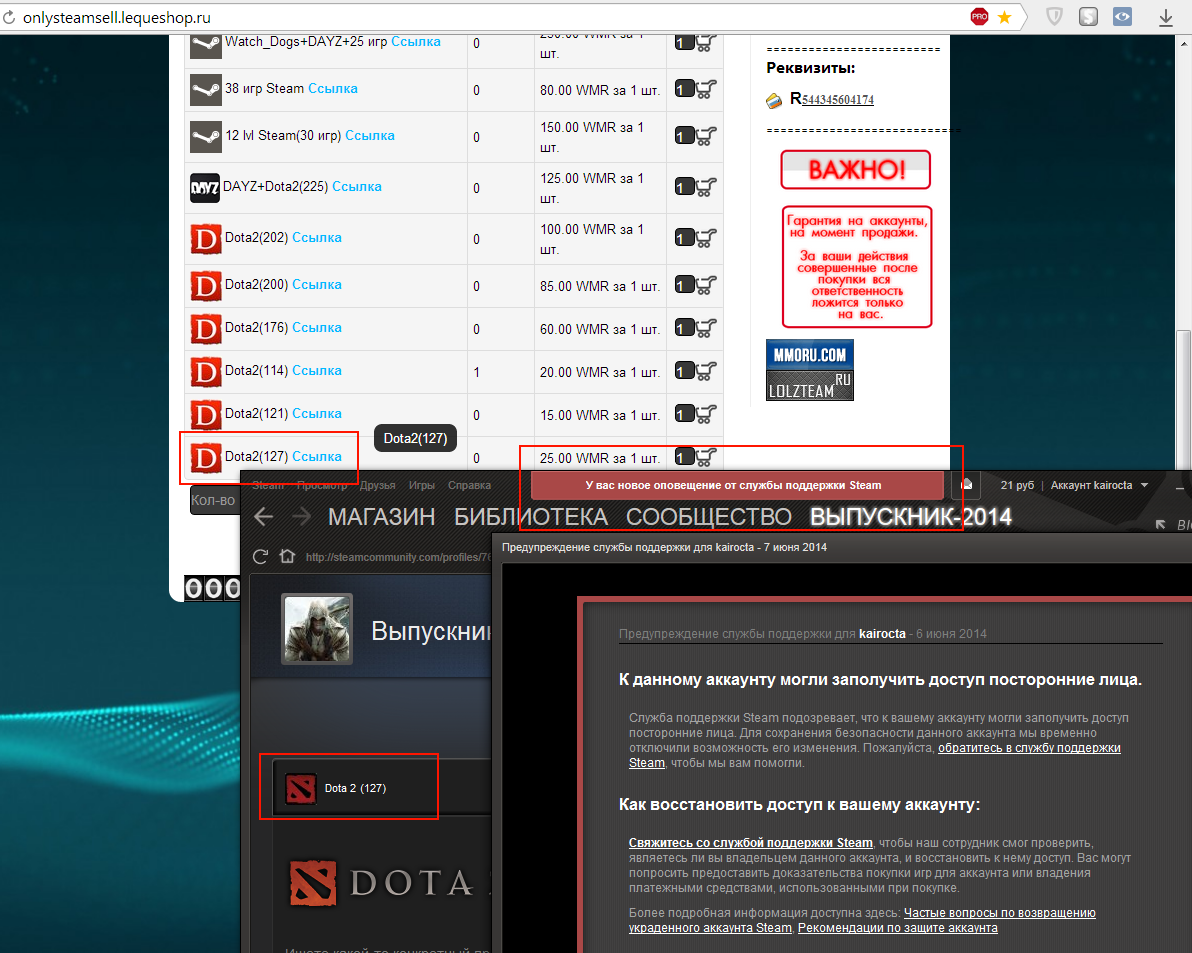
Task: Click the 21 руб wallet balance
Action: pos(1017,485)
